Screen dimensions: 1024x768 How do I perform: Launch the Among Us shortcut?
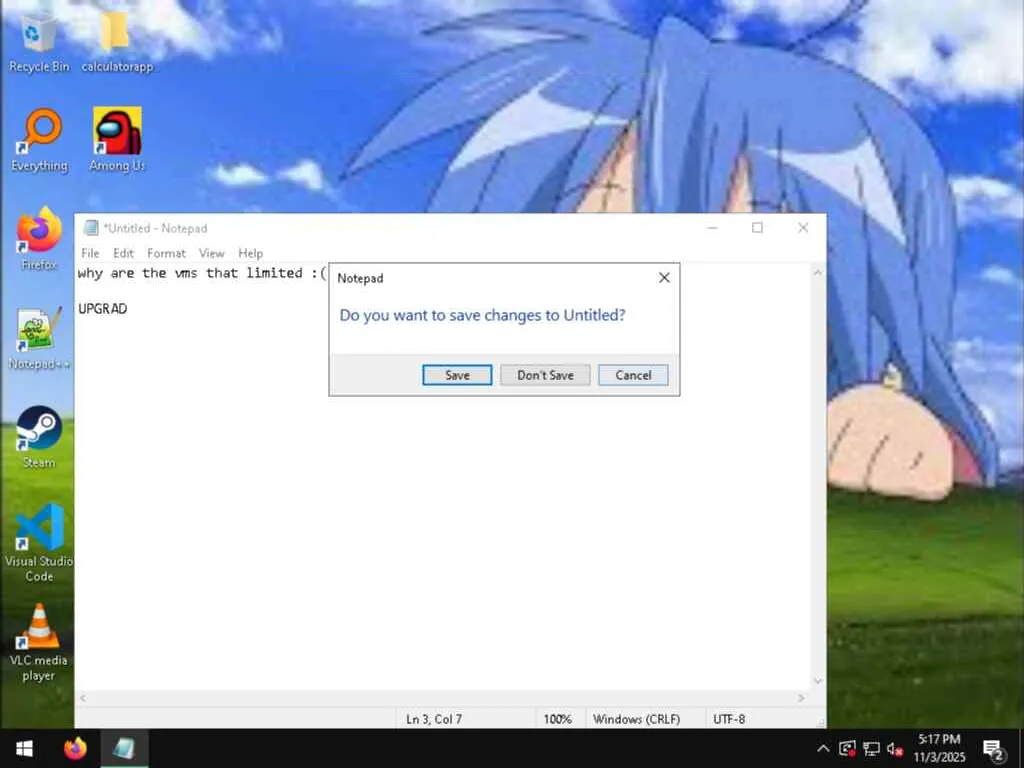tap(118, 140)
